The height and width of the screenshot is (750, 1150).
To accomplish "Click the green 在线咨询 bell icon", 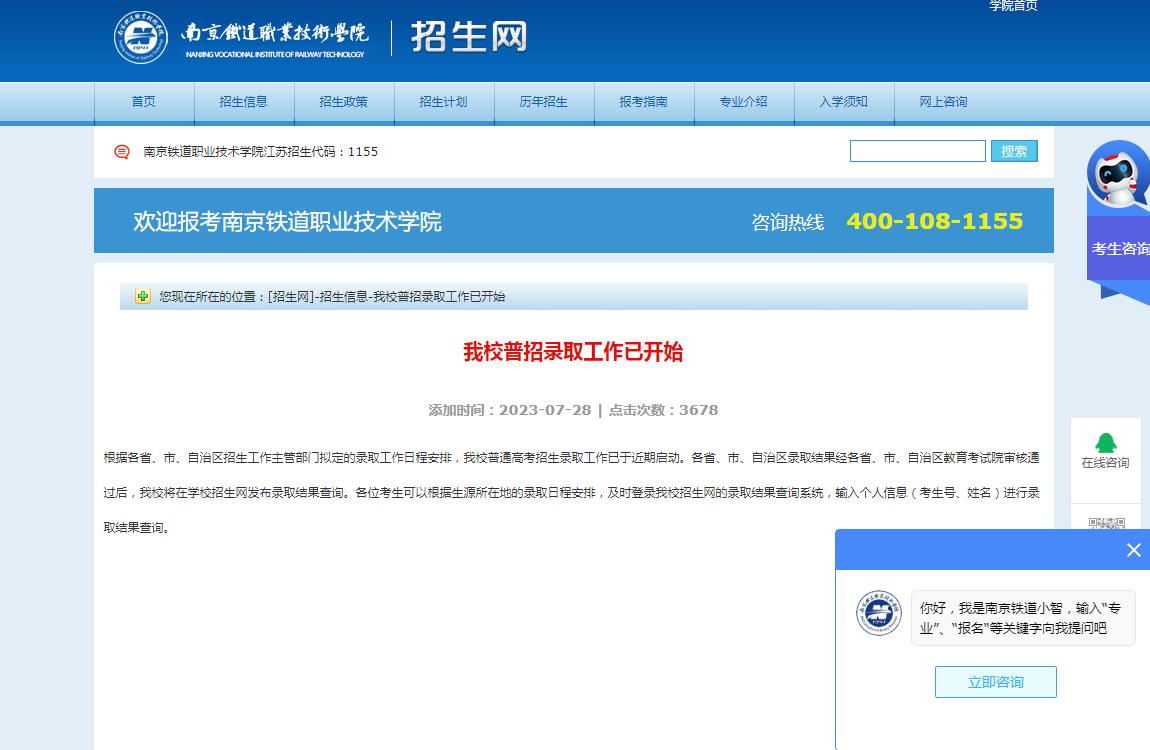I will coord(1105,443).
